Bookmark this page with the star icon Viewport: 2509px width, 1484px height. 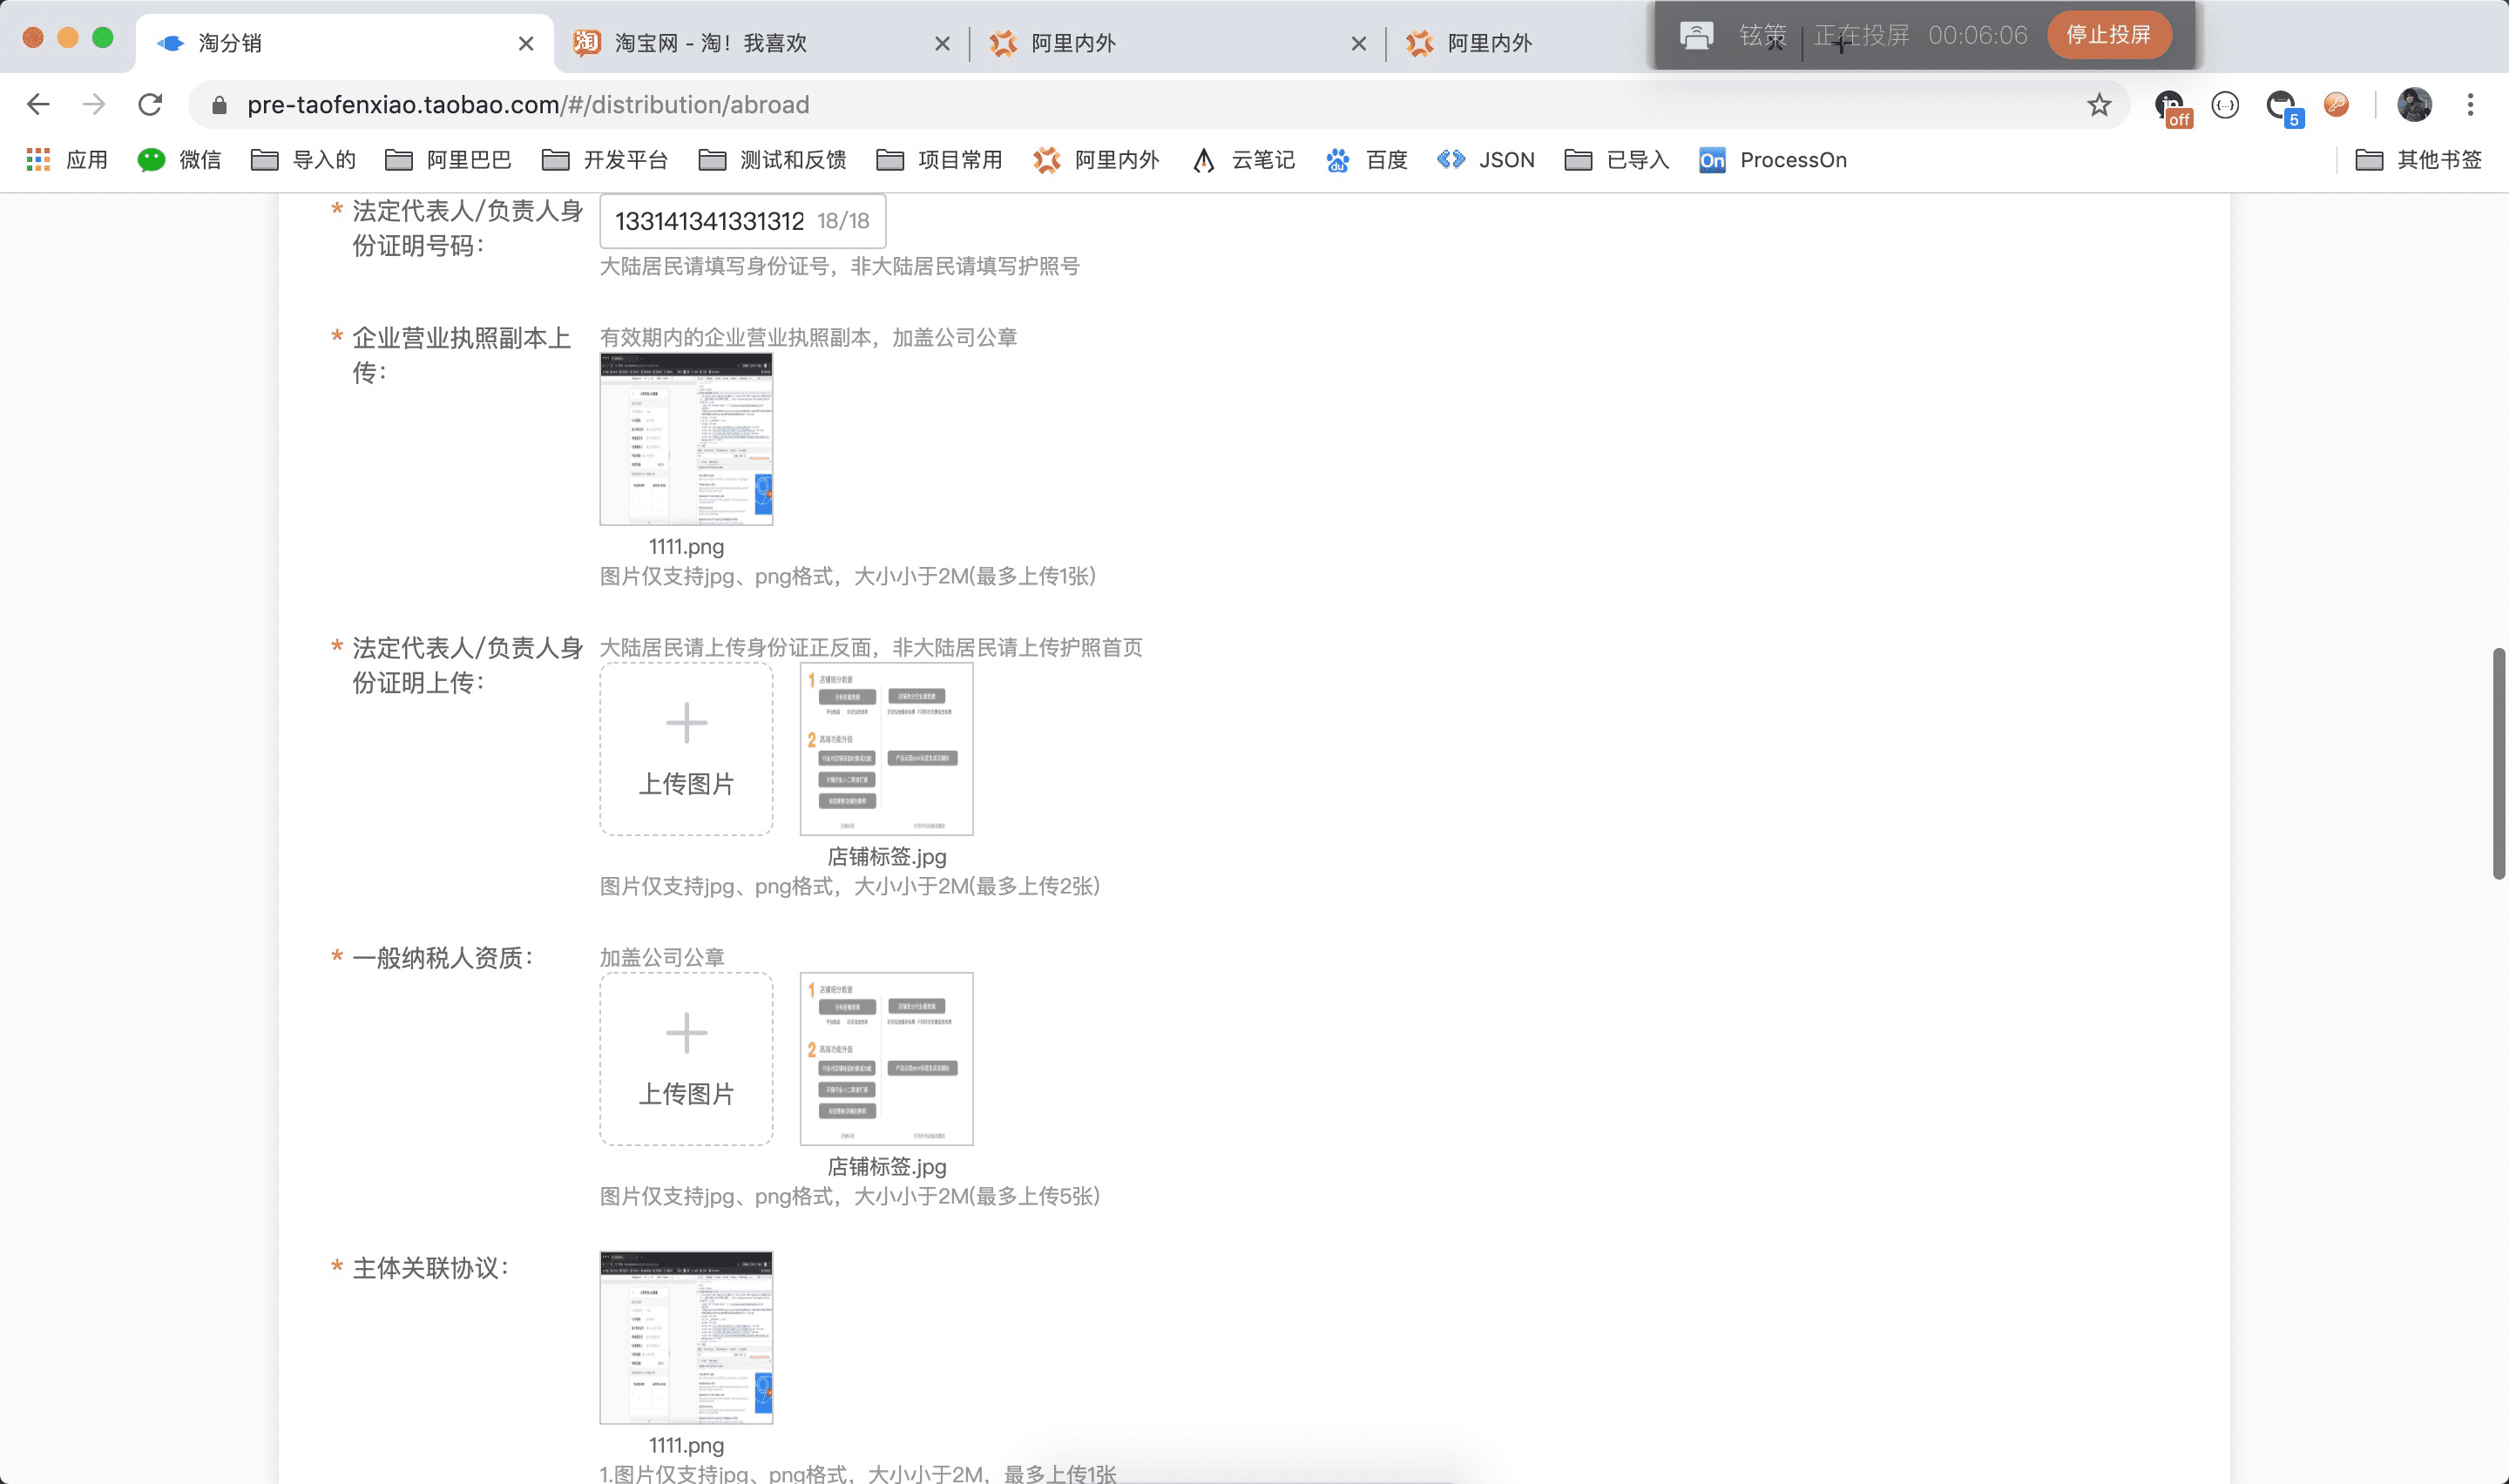coord(2099,105)
